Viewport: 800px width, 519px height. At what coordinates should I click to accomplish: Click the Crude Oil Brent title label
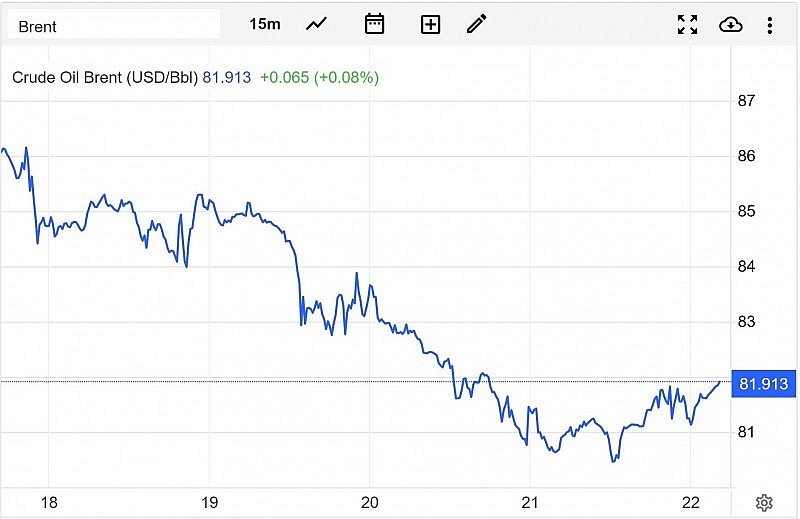click(105, 77)
